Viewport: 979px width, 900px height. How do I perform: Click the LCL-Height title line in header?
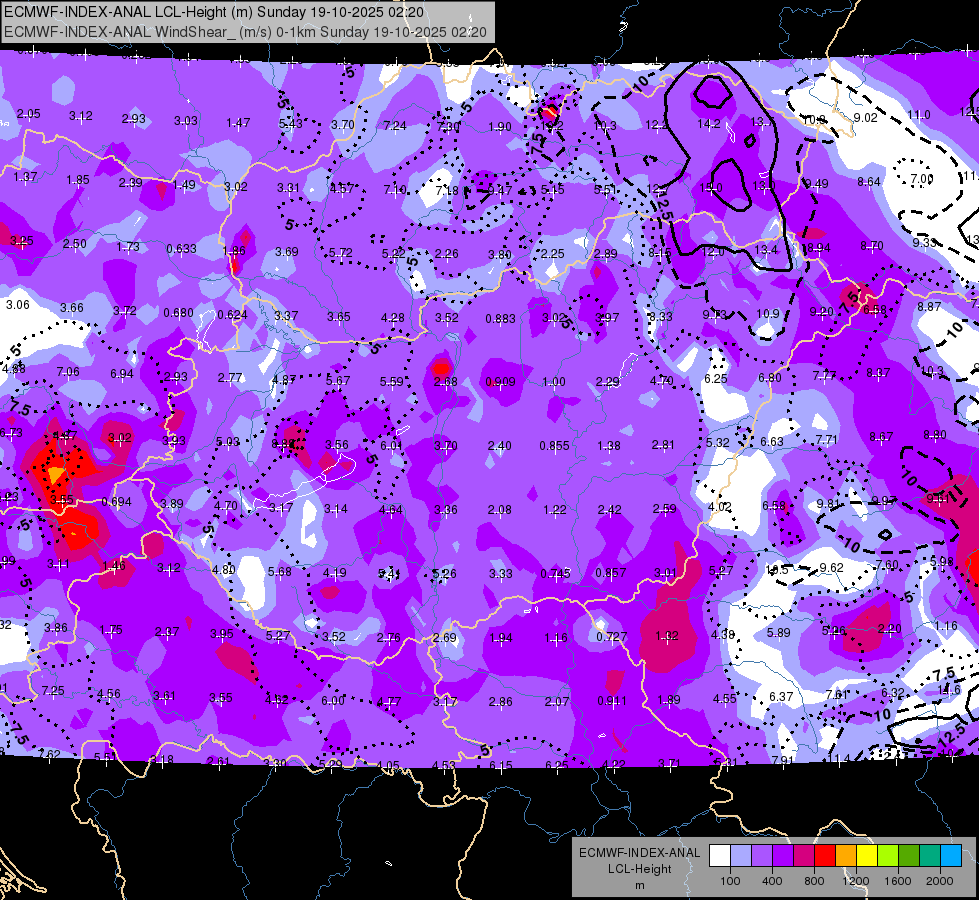pos(214,12)
